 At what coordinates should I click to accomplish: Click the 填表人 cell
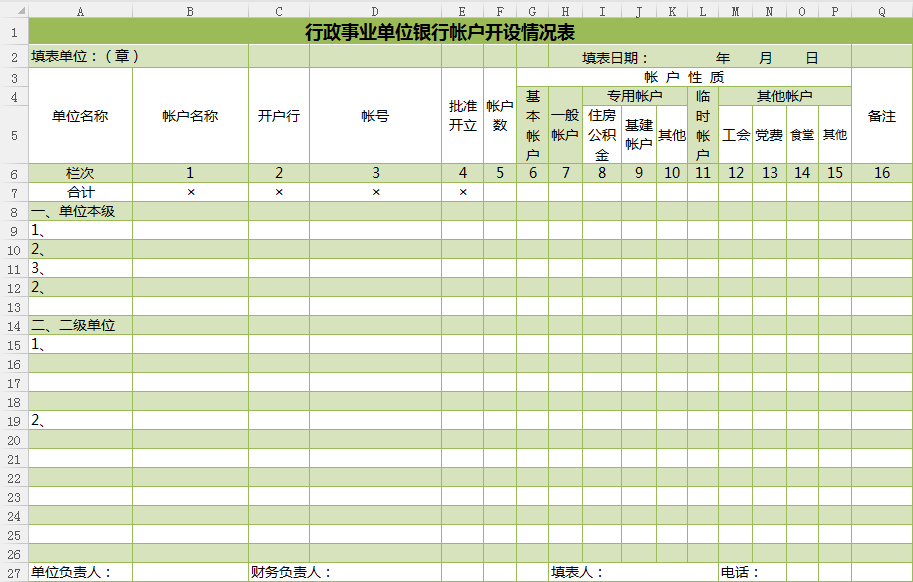click(x=578, y=573)
